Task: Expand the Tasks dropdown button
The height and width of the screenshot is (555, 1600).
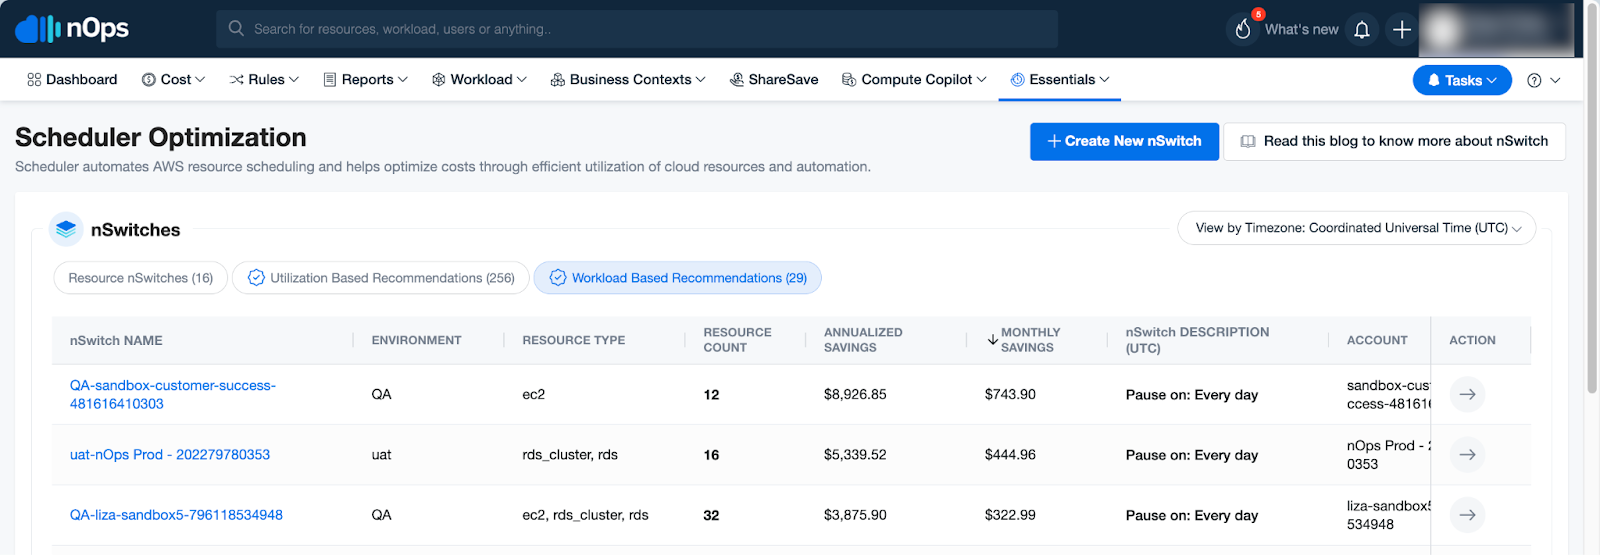Action: pyautogui.click(x=1462, y=80)
